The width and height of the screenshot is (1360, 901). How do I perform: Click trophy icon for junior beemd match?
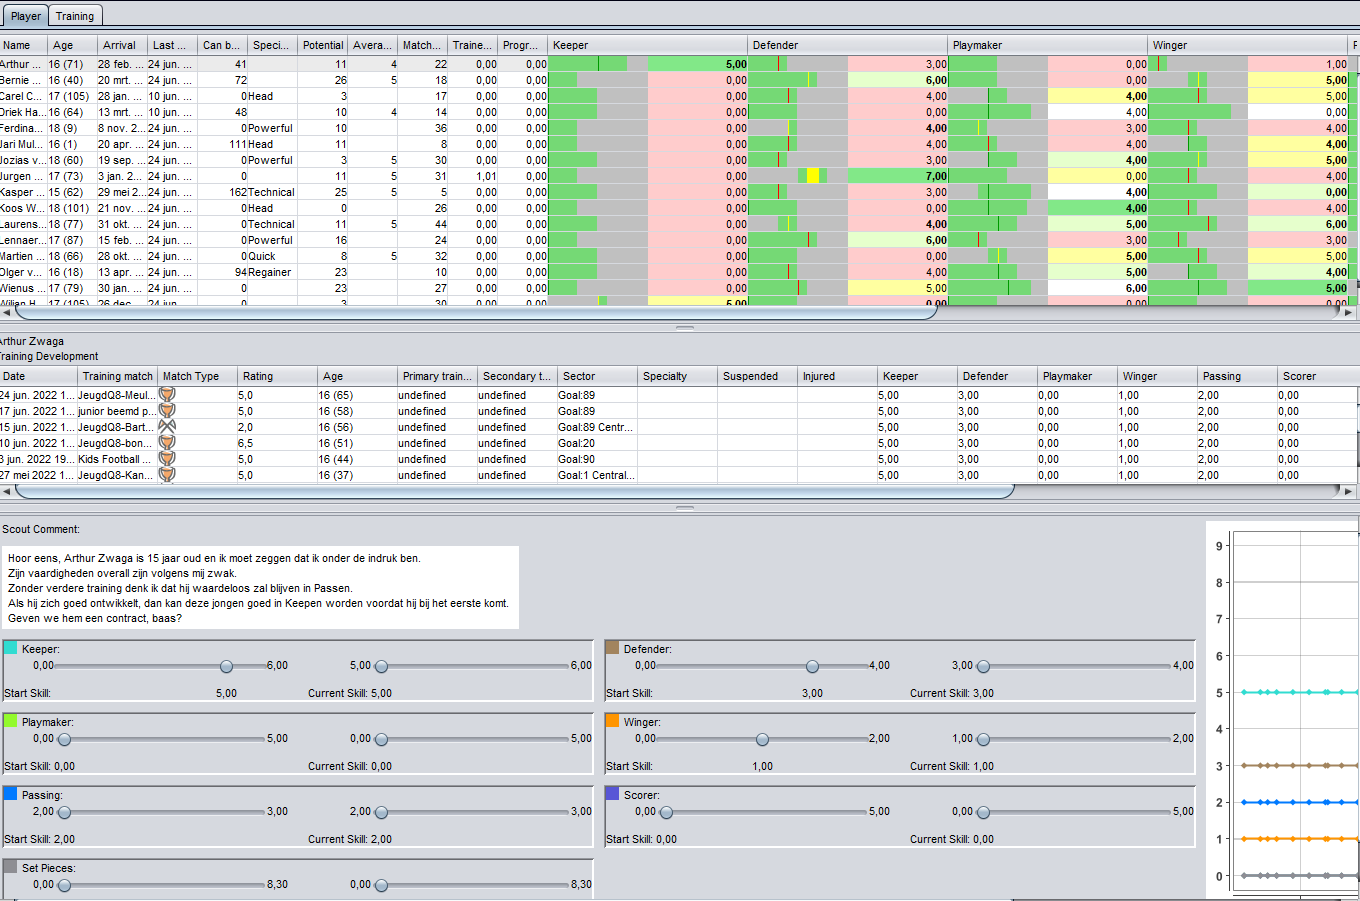coord(167,411)
